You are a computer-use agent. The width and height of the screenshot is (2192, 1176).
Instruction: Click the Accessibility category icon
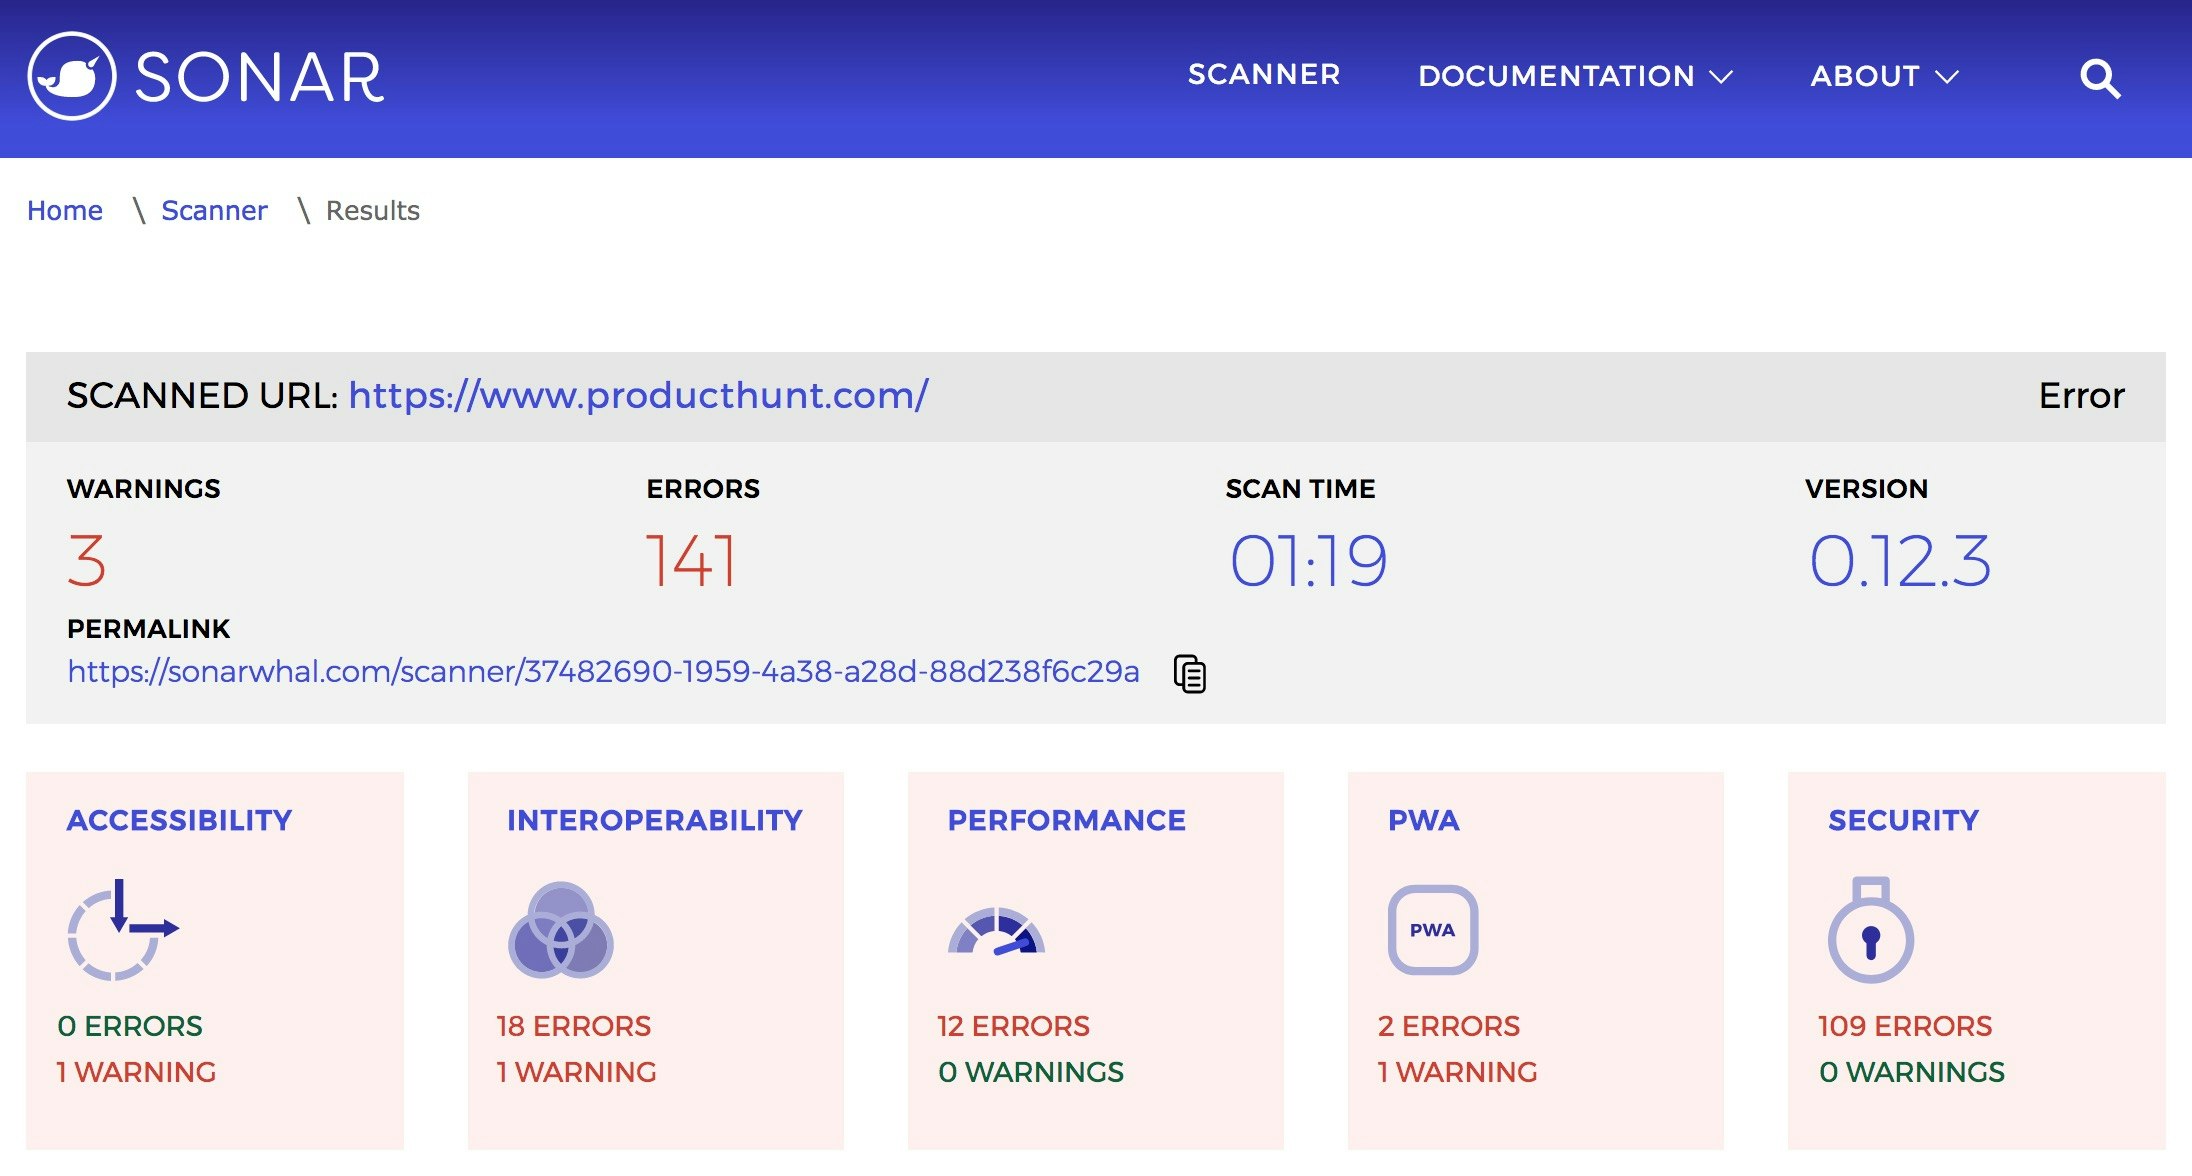point(122,930)
